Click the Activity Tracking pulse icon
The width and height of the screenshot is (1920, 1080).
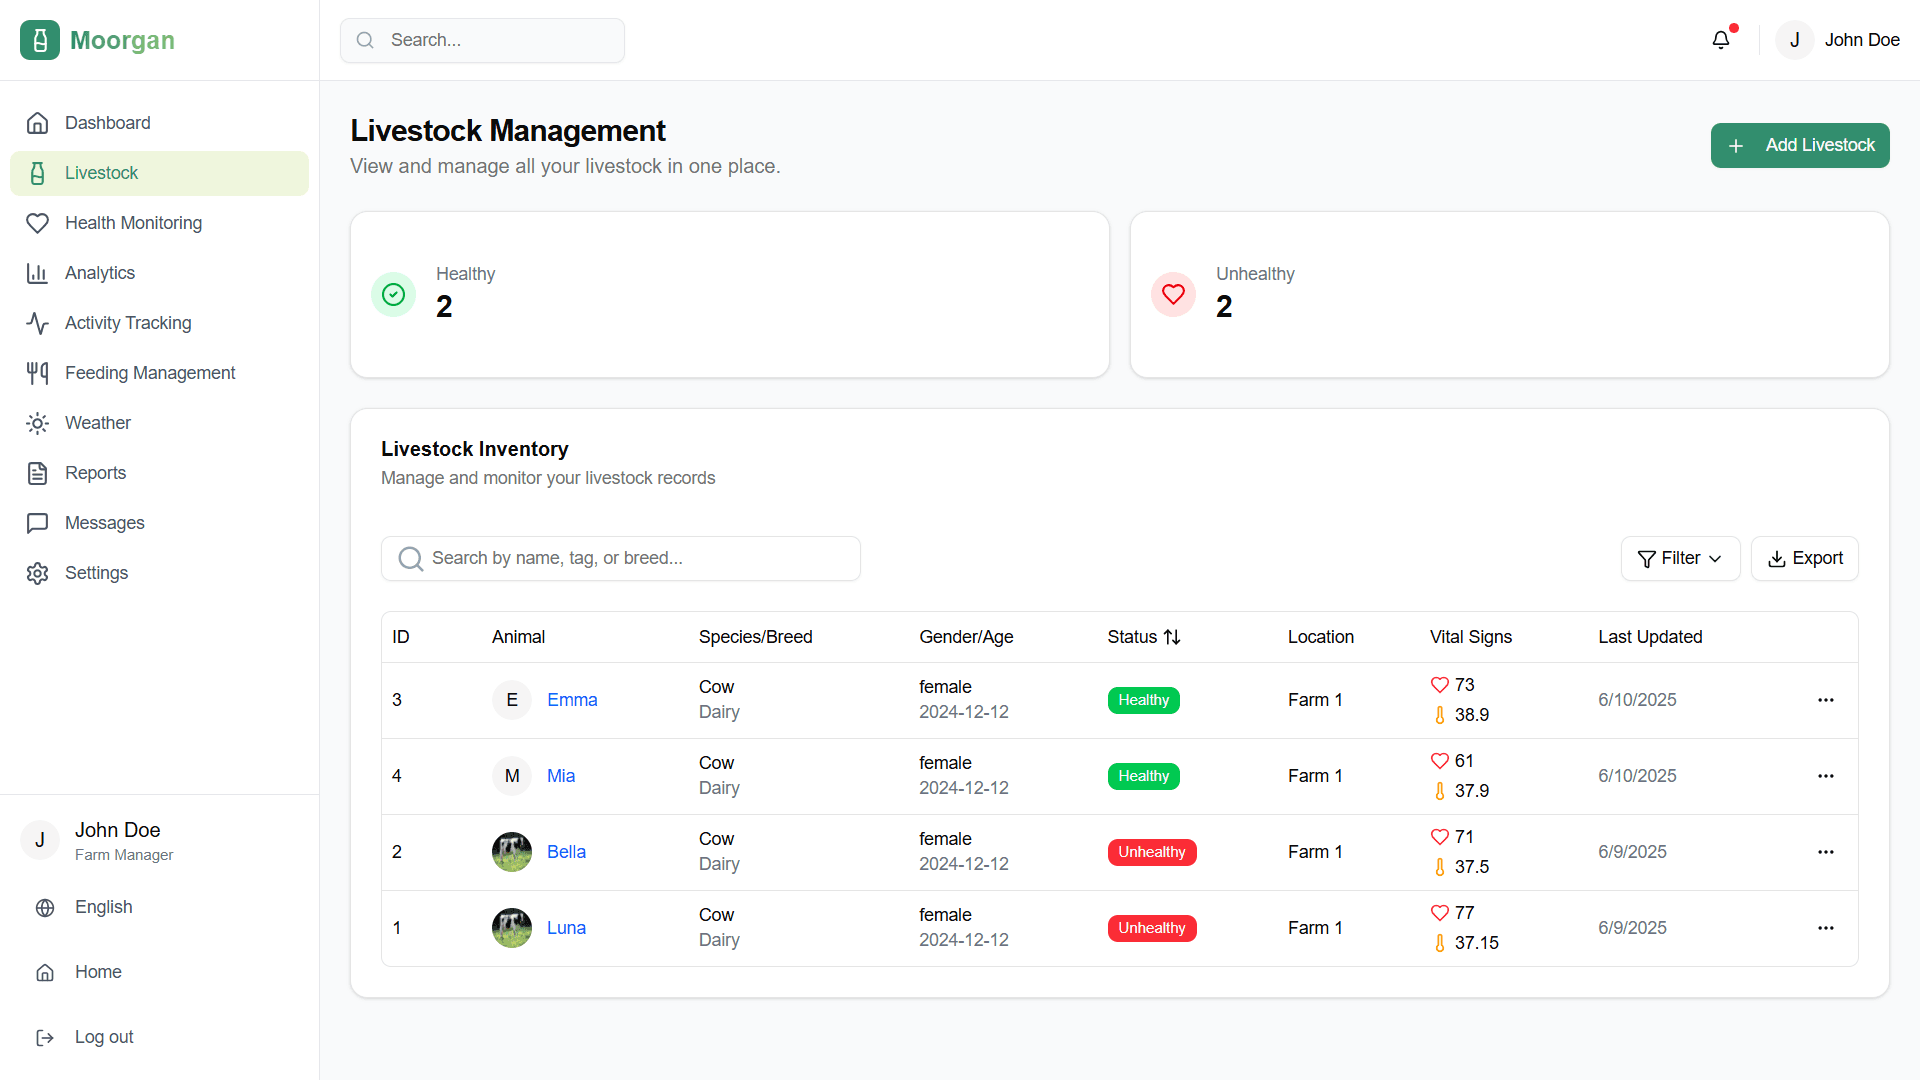point(38,322)
